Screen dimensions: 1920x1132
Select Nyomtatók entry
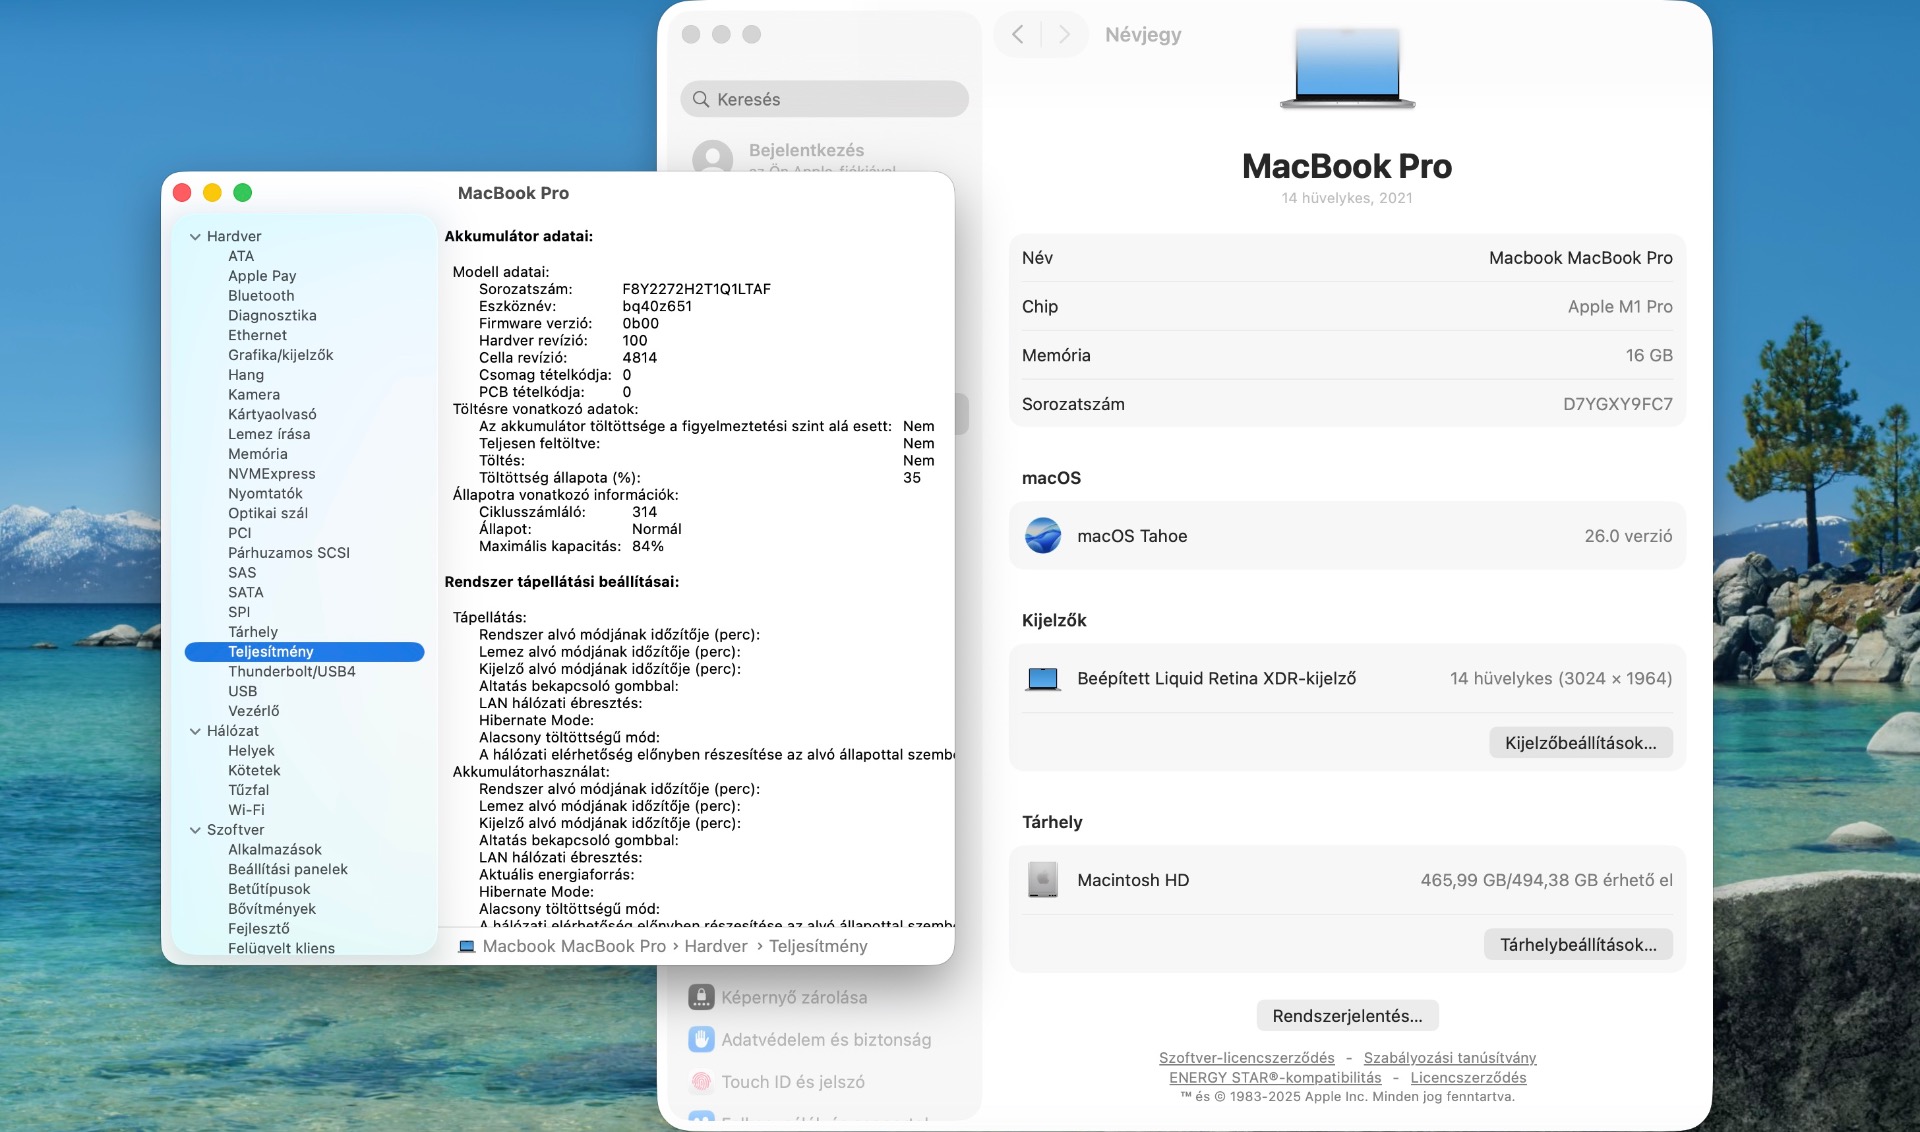[265, 494]
